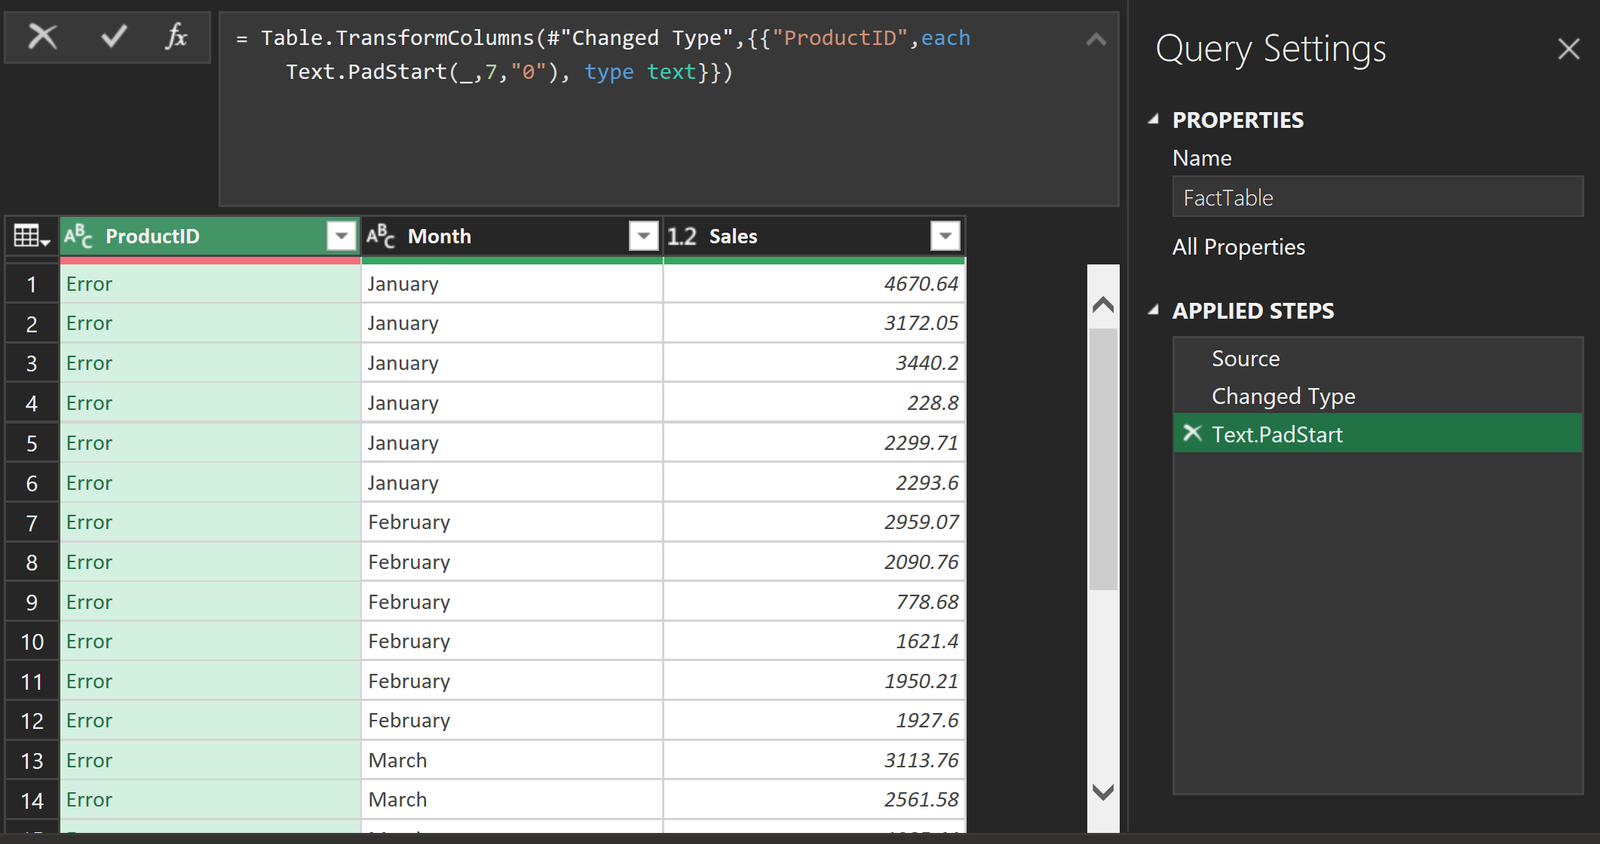Click the query Name field FactTable

pos(1376,197)
